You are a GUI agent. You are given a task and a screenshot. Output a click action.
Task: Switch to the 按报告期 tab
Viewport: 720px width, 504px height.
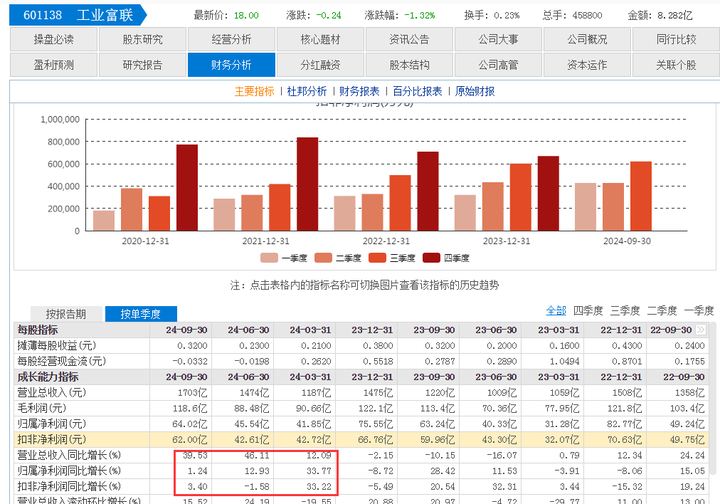[66, 314]
